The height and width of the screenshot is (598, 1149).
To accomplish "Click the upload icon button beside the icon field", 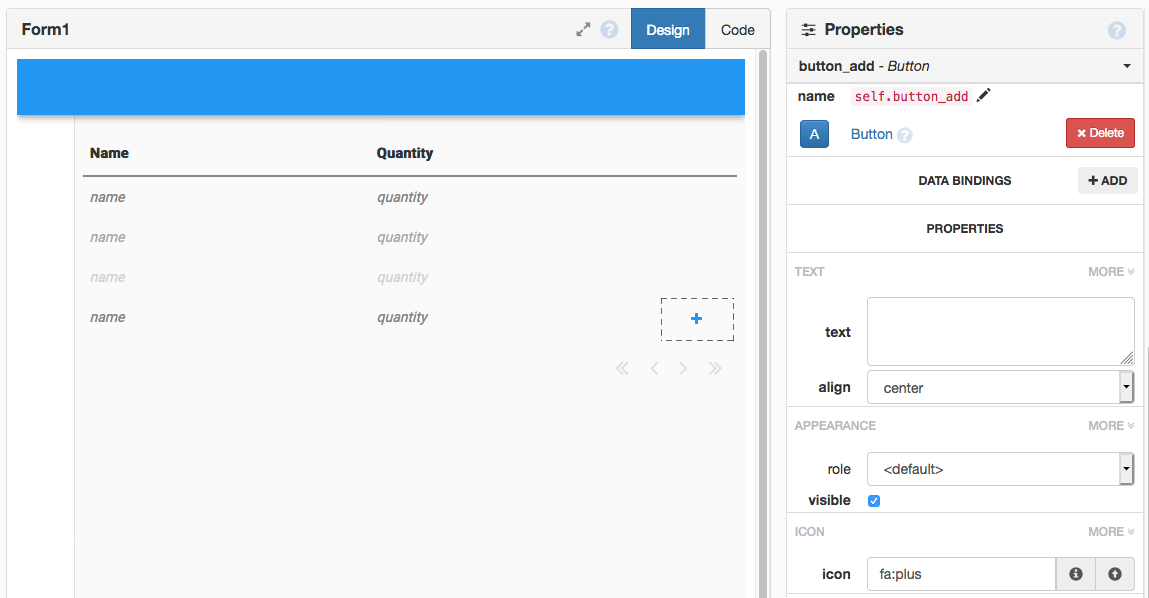I will pyautogui.click(x=1115, y=574).
